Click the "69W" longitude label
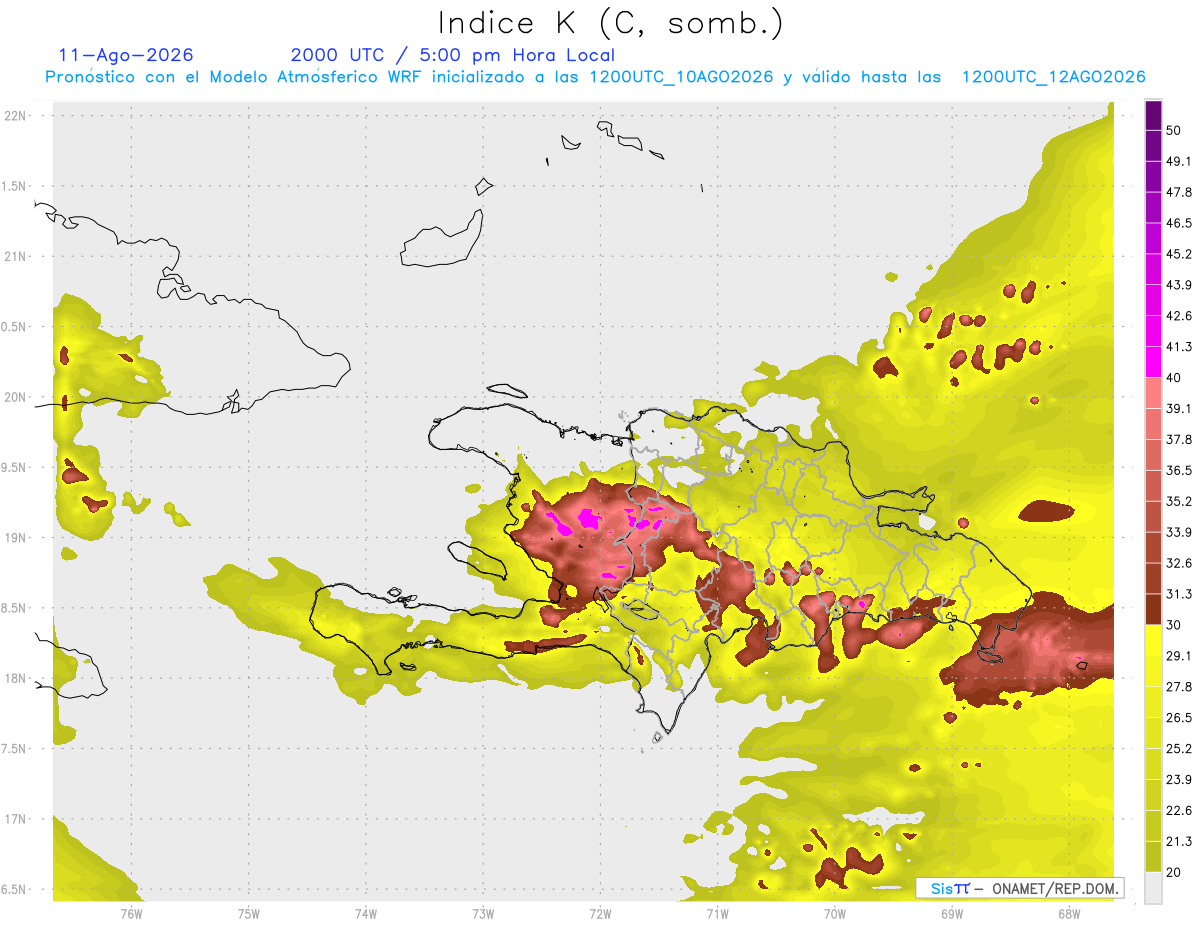This screenshot has height=927, width=1200. (952, 914)
